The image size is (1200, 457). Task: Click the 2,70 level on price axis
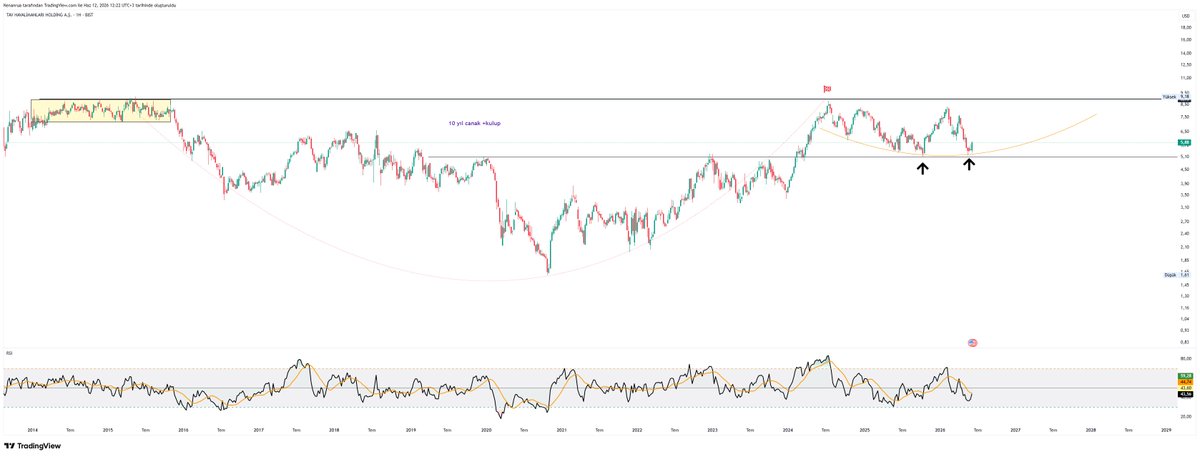click(1184, 221)
